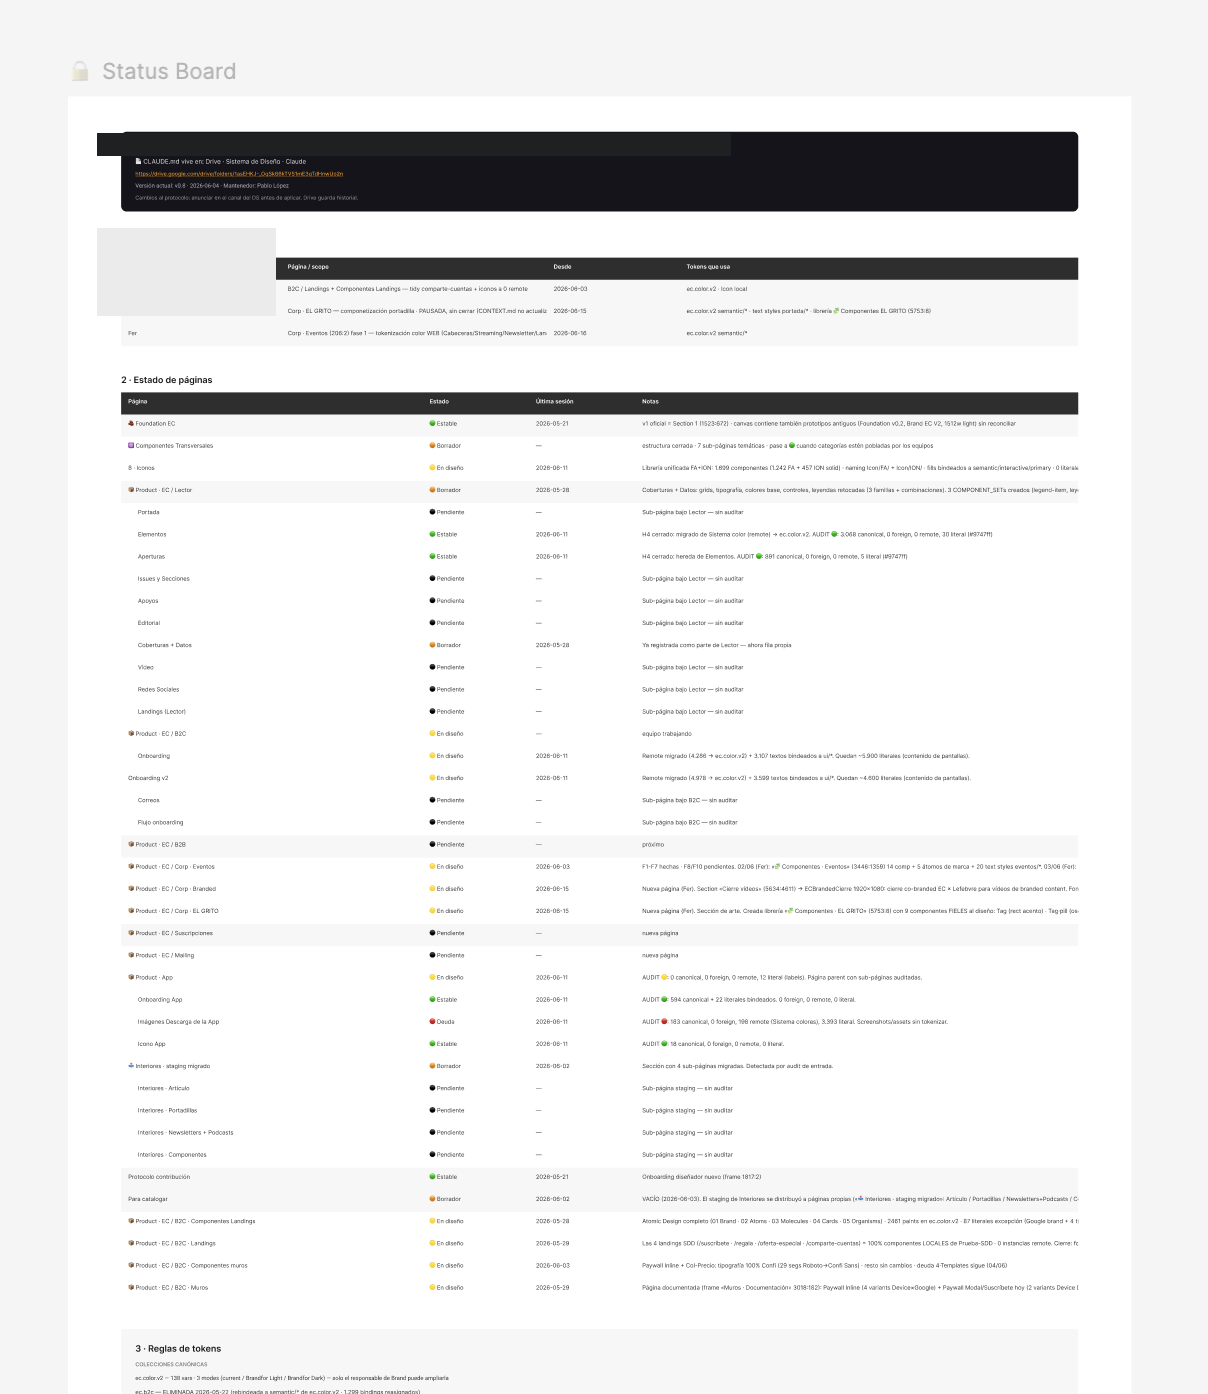Select the Onboarding v2 cell
The width and height of the screenshot is (1208, 1394).
148,778
